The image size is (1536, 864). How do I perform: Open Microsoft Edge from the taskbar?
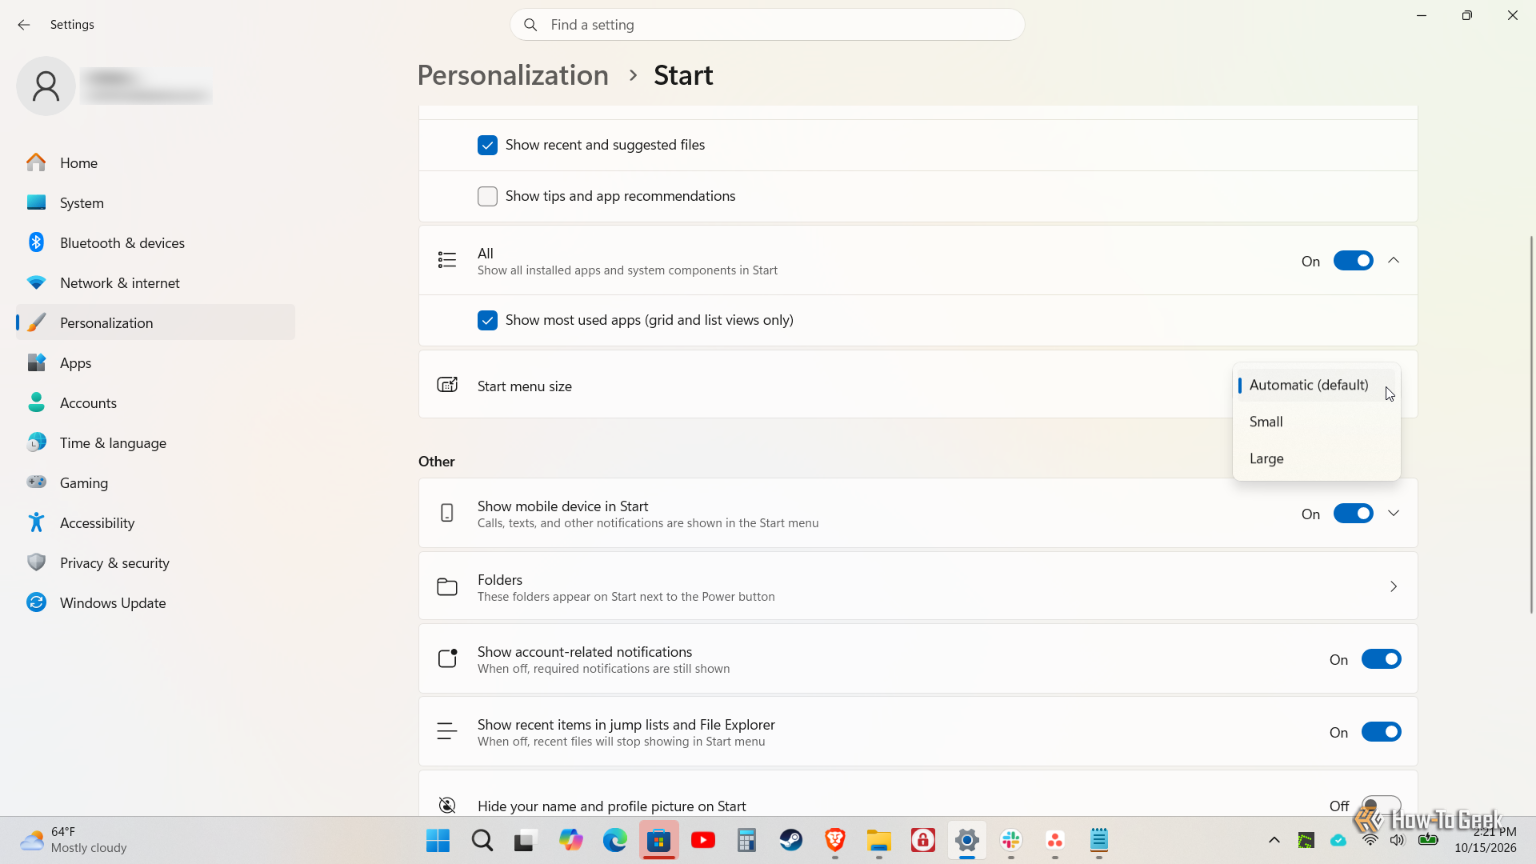point(615,841)
